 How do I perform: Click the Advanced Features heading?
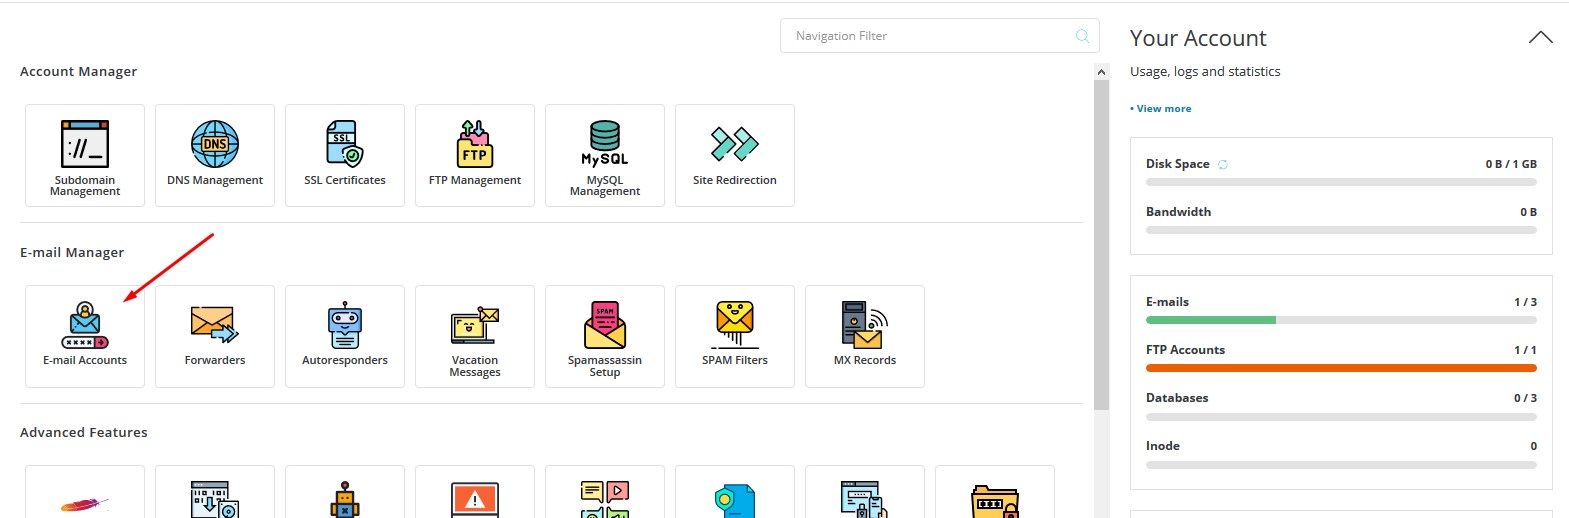[x=84, y=433]
